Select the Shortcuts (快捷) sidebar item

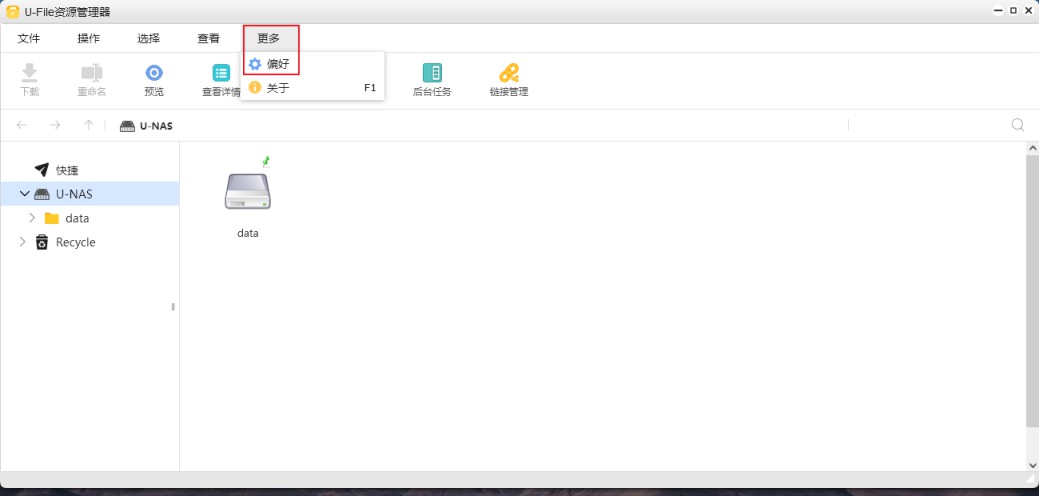(x=66, y=170)
